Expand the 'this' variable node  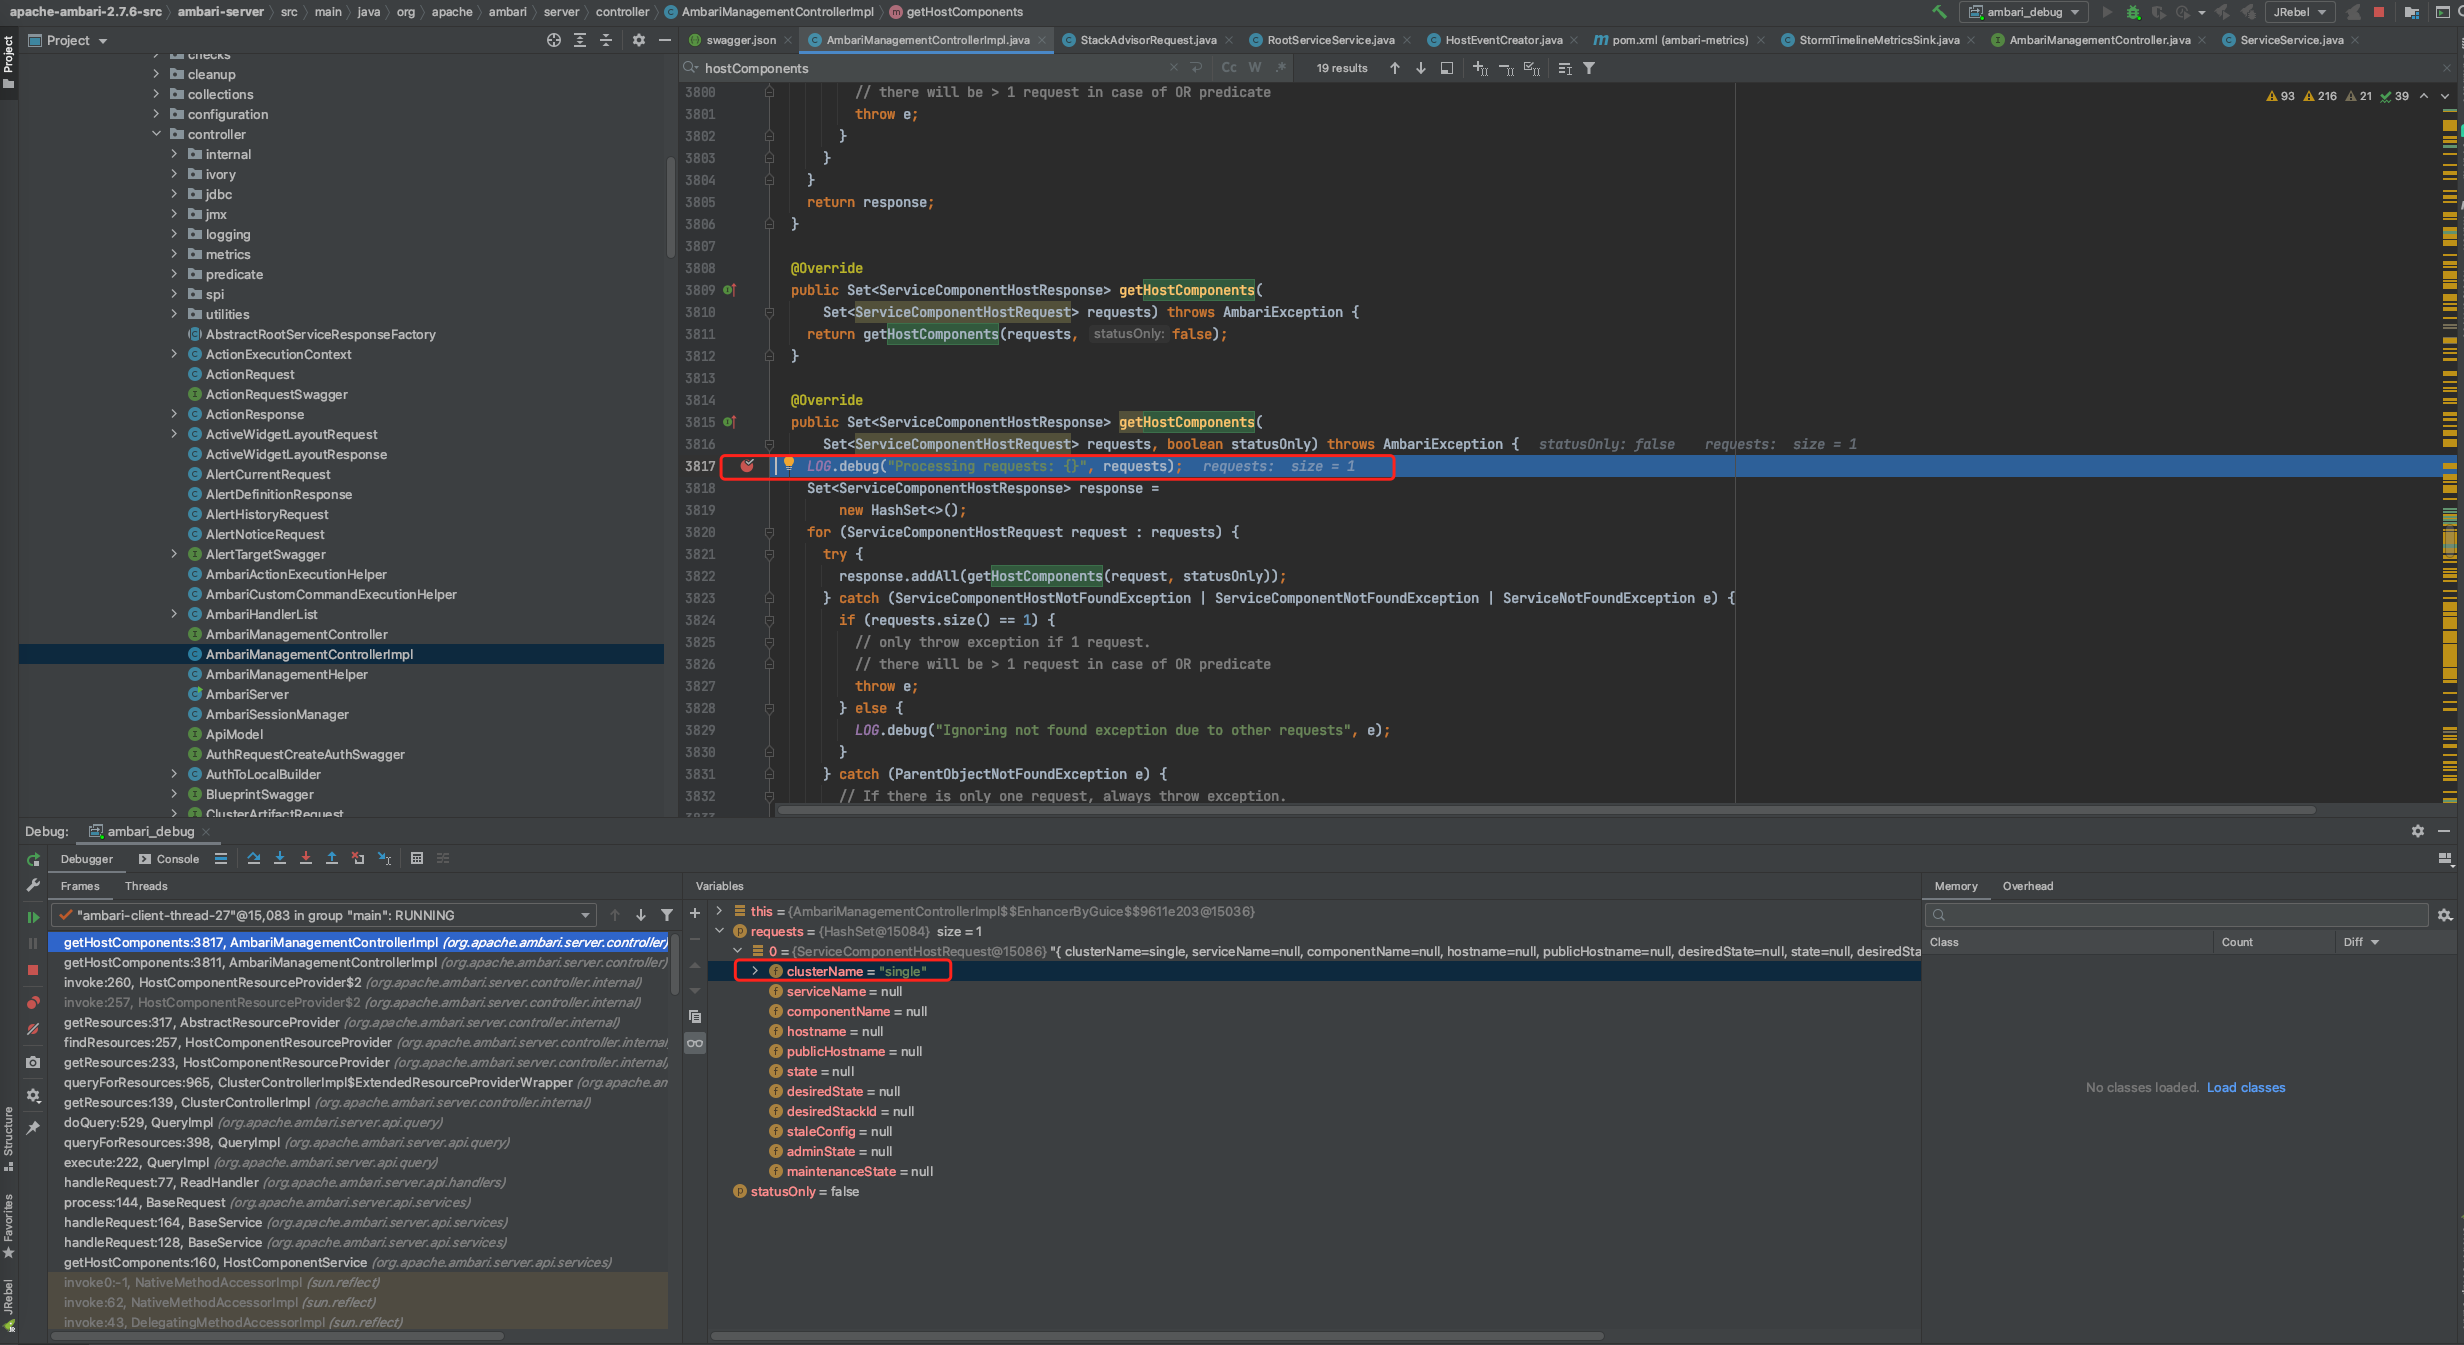719,911
